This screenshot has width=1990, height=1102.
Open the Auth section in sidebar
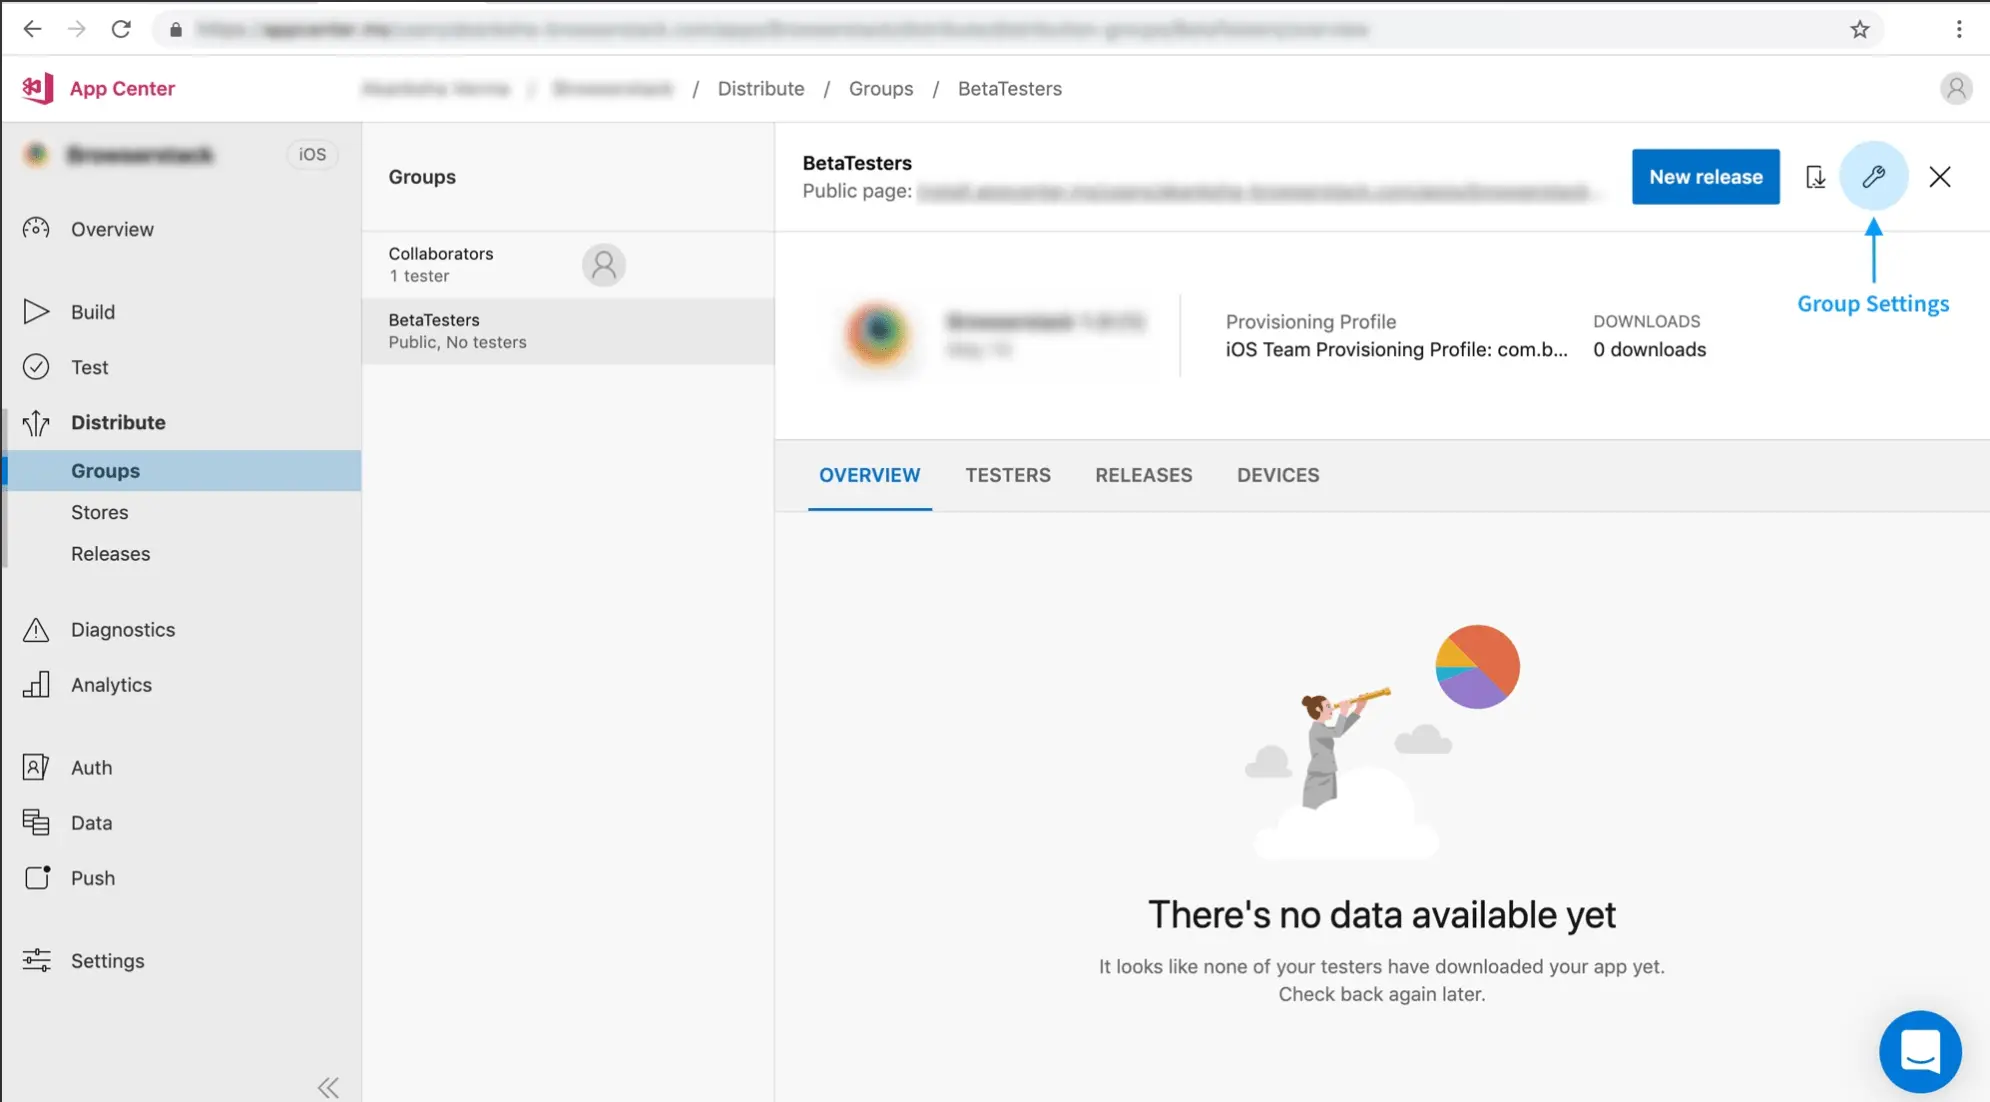[x=91, y=767]
